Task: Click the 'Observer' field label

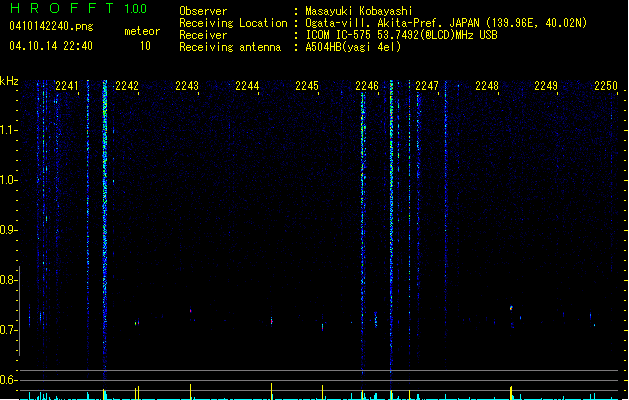Action: point(203,11)
